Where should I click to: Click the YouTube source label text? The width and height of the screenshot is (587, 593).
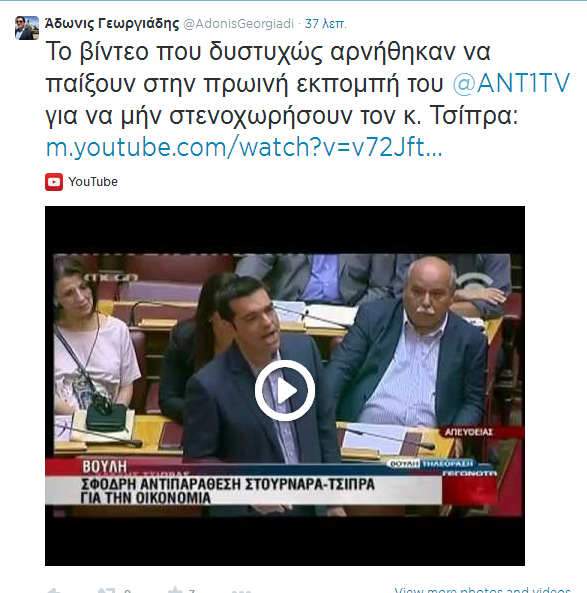click(93, 182)
